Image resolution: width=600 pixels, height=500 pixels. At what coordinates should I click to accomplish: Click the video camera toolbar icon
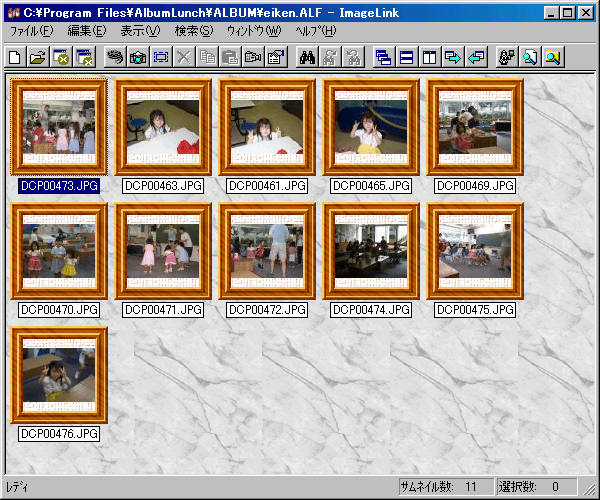click(253, 58)
